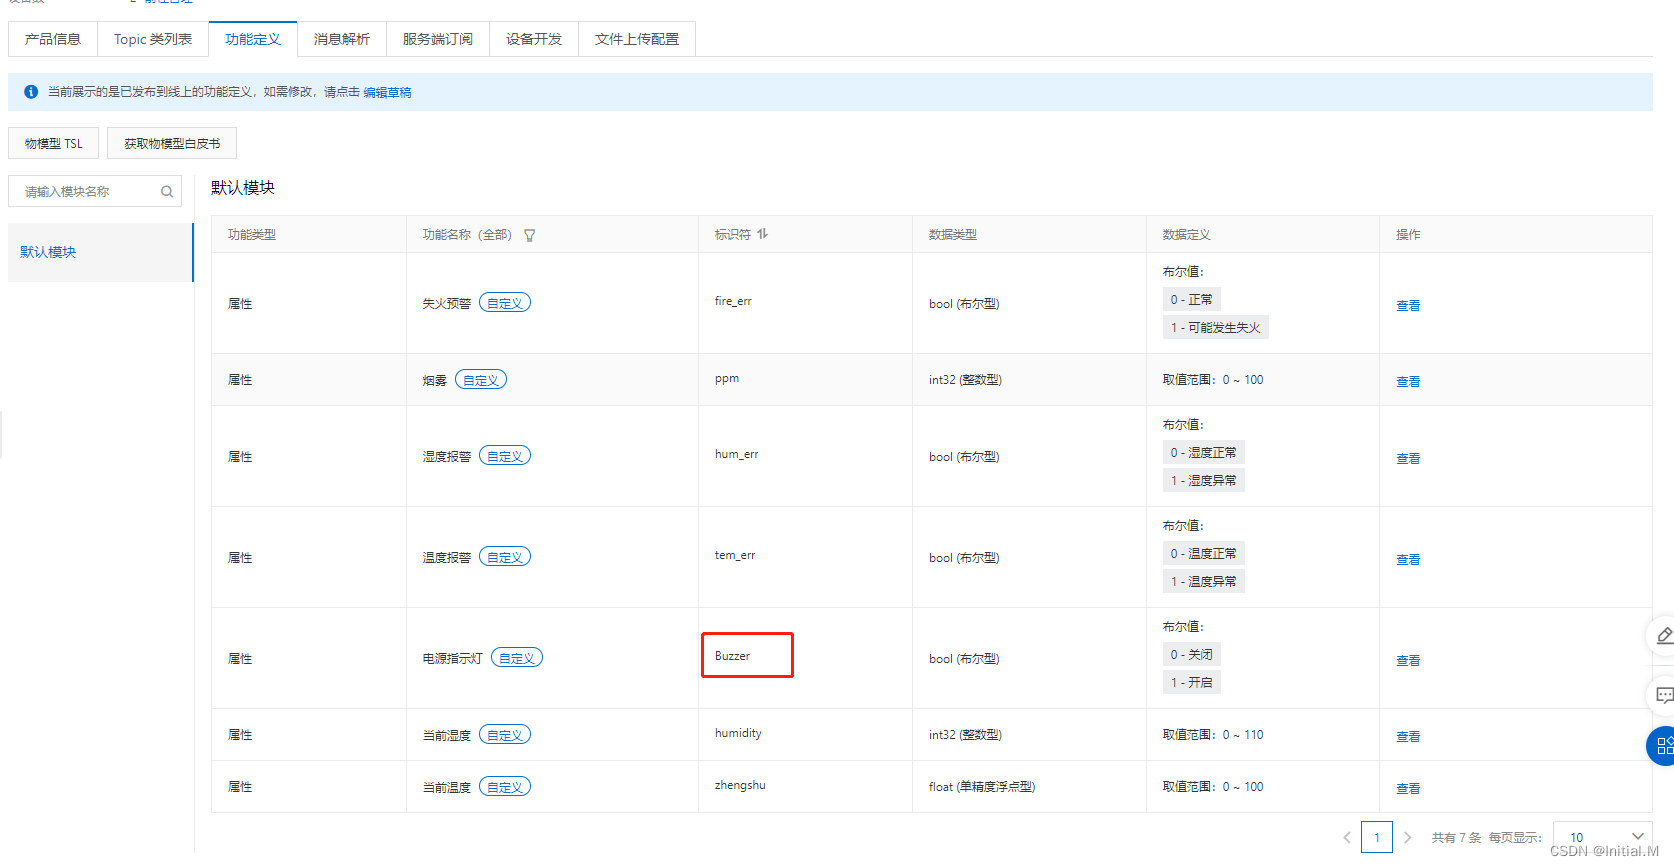1674x866 pixels.
Task: Click the 1 - 温度异常 value tag
Action: (x=1204, y=582)
